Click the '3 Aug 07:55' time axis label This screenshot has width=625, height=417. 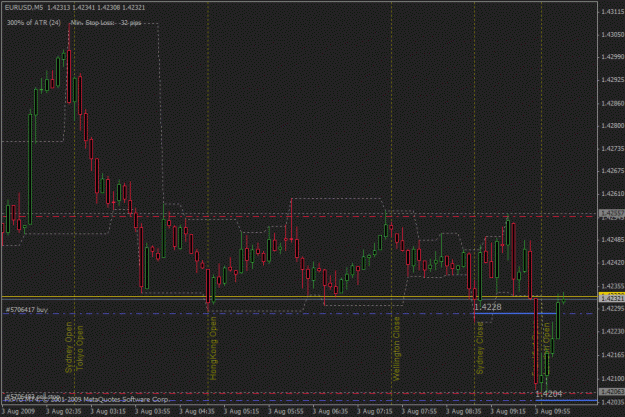[419, 411]
